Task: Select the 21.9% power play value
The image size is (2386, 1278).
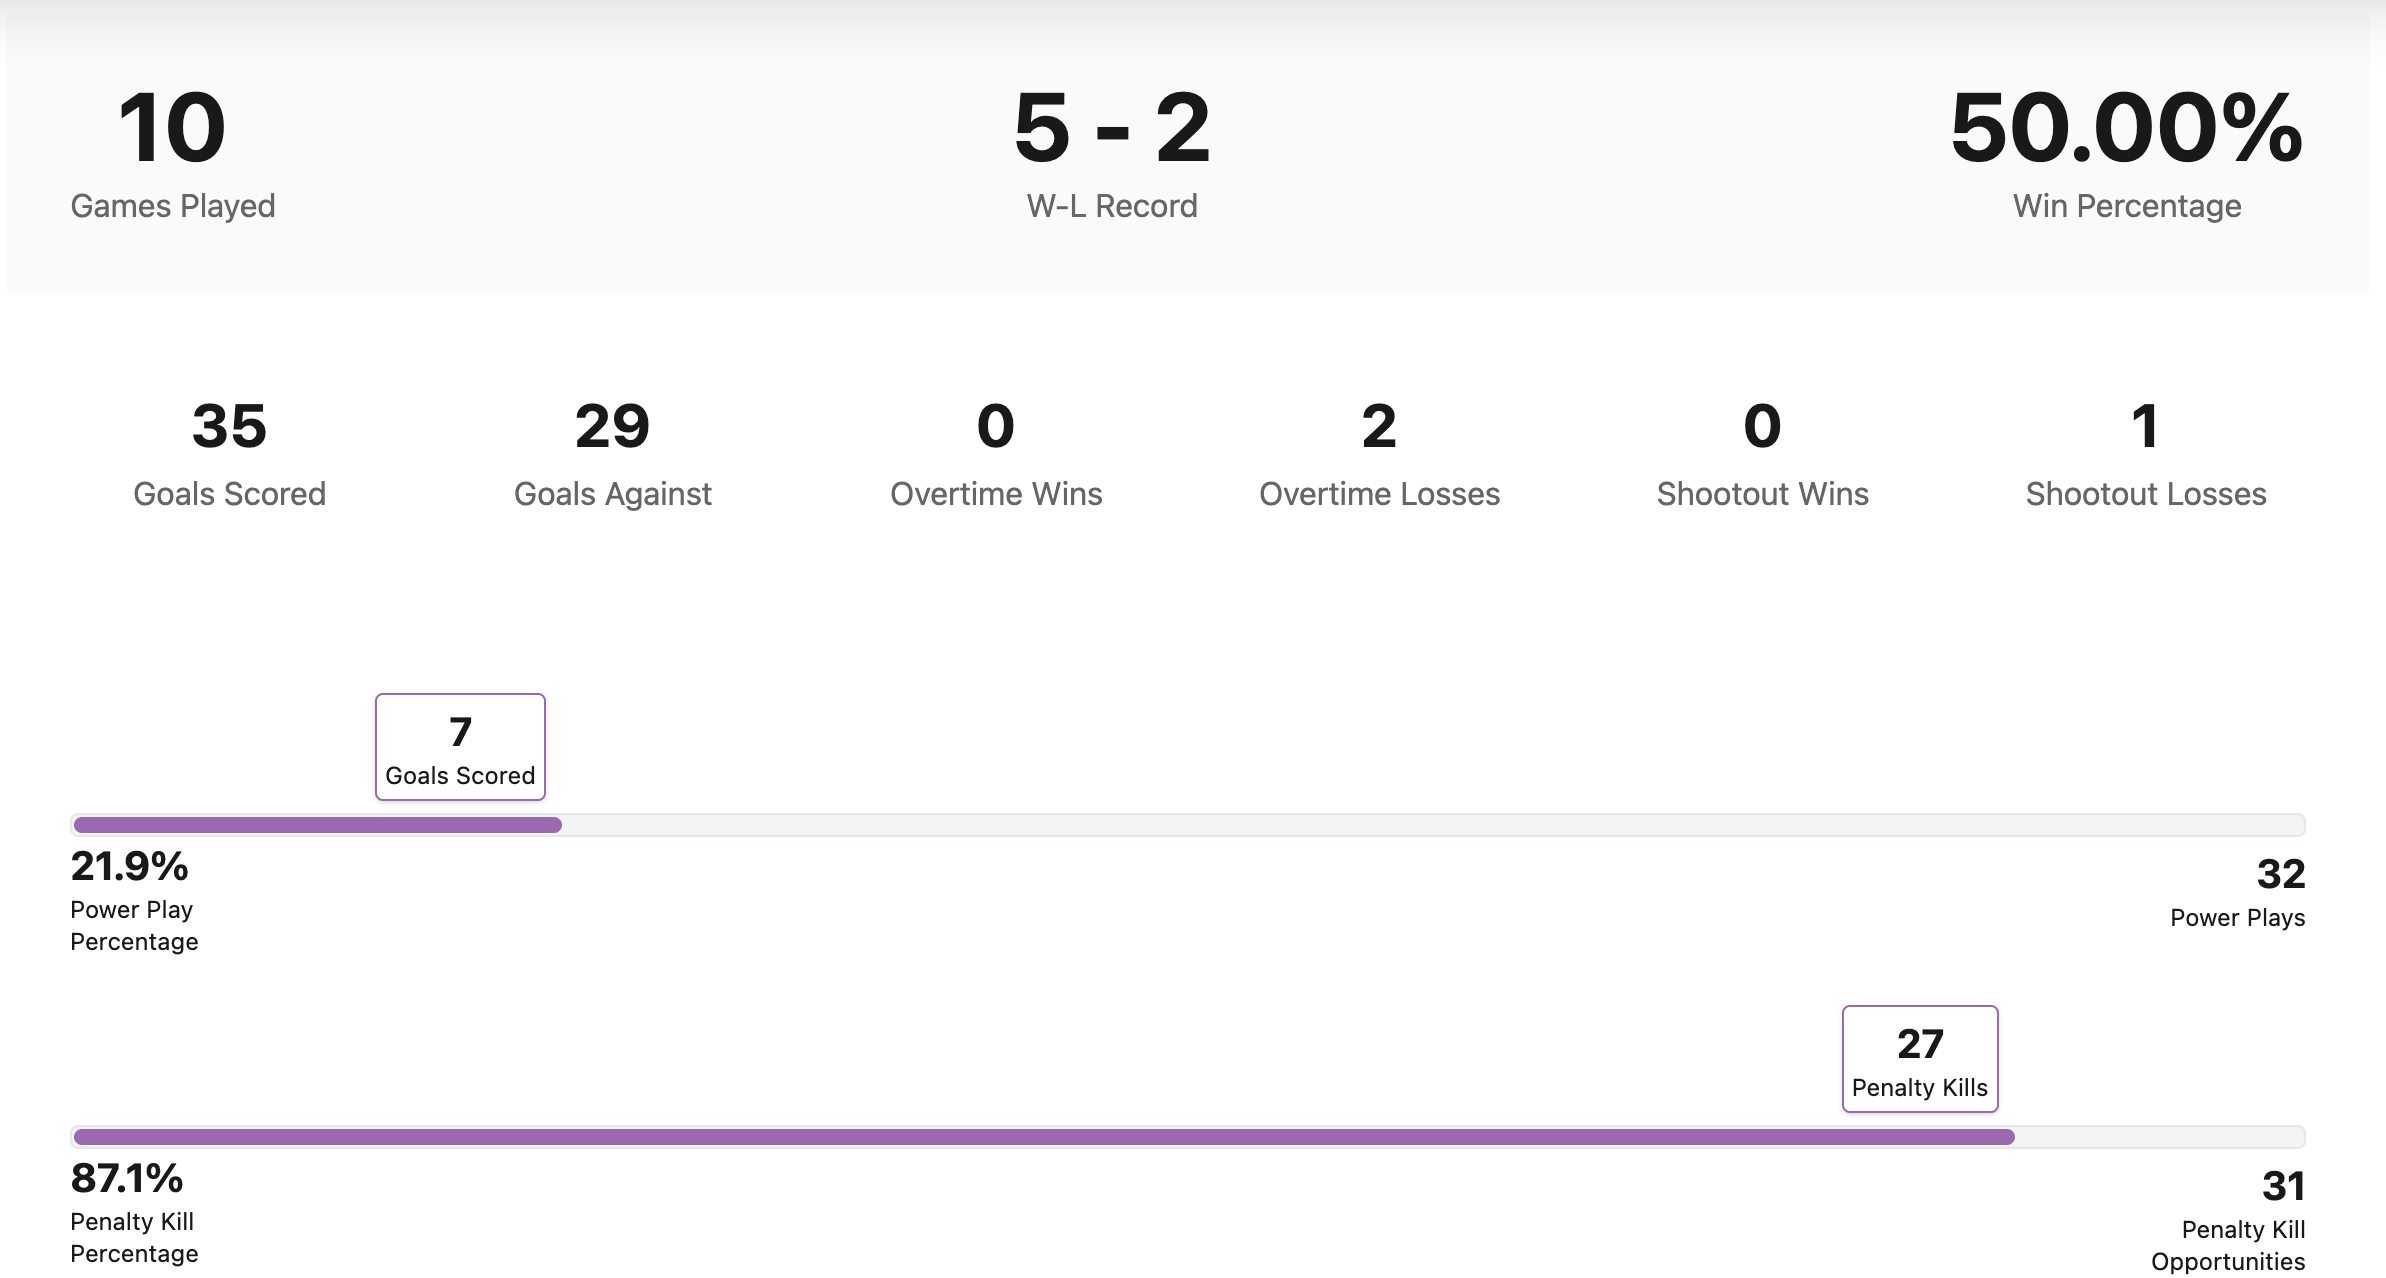Action: click(129, 866)
